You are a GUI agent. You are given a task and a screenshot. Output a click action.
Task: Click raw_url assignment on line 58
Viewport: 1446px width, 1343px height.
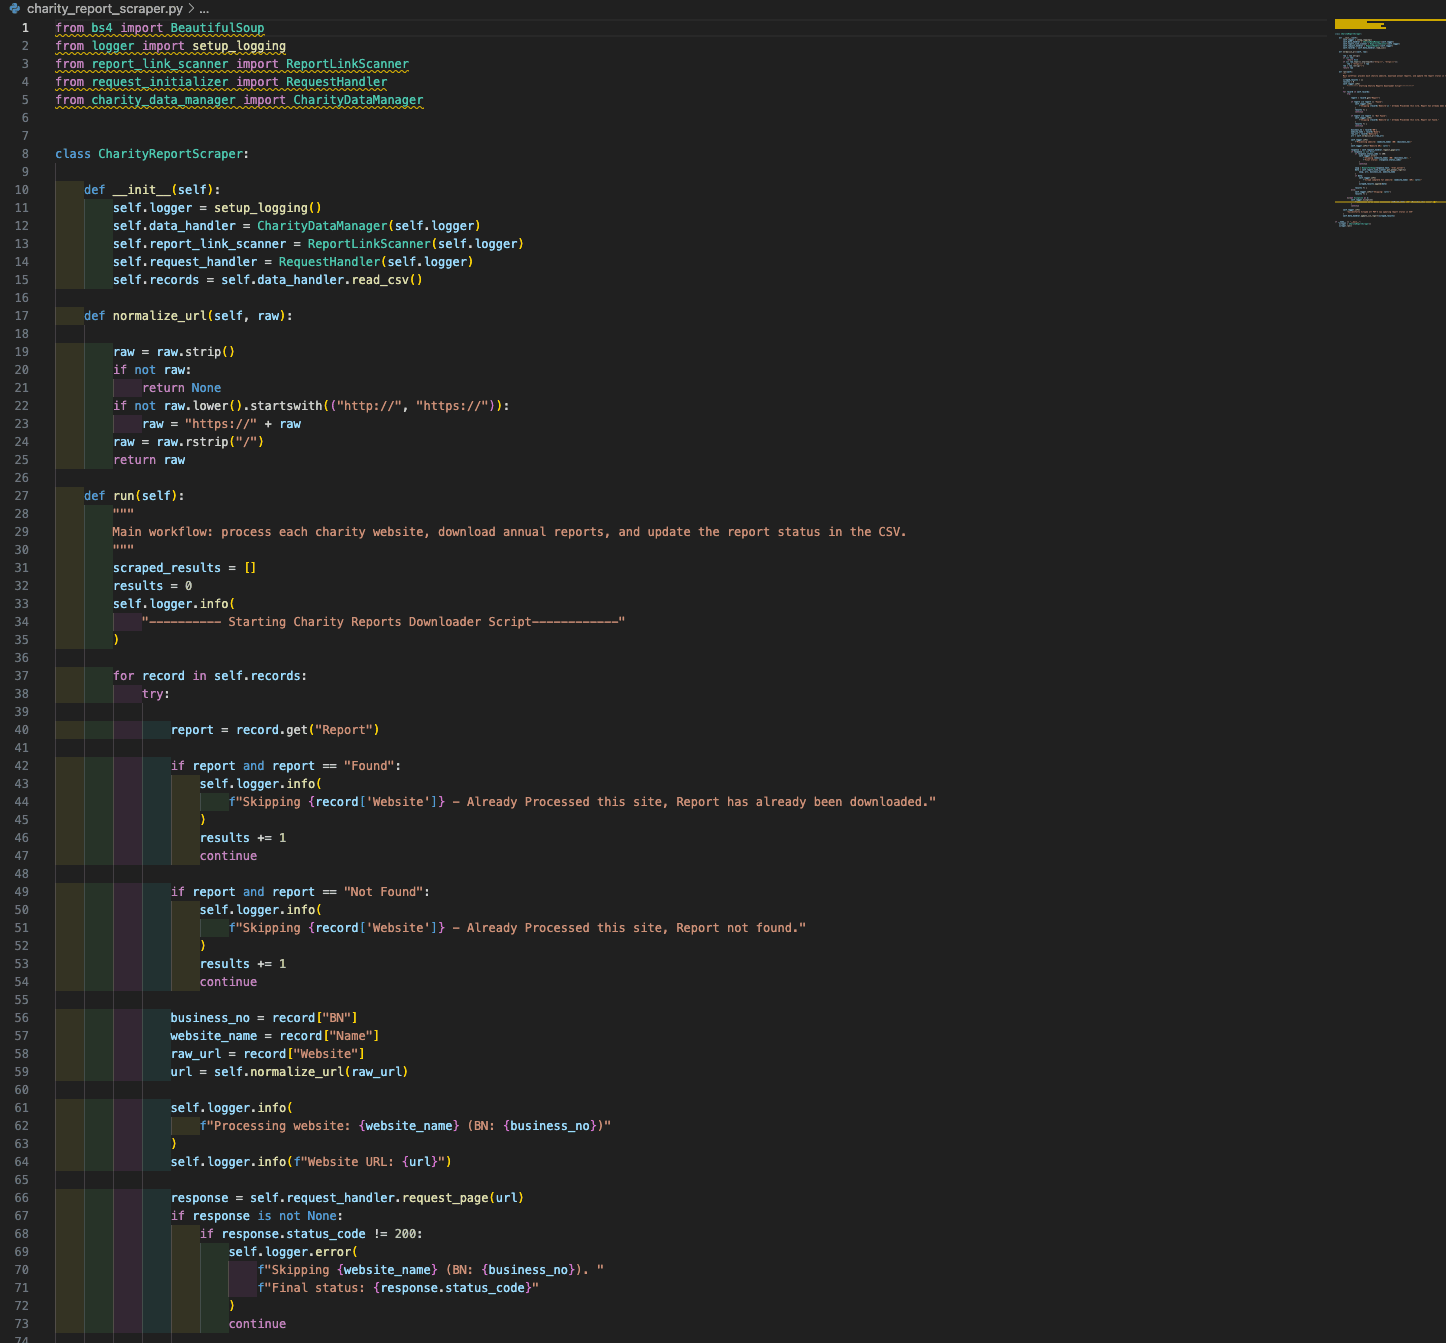[x=268, y=1054]
